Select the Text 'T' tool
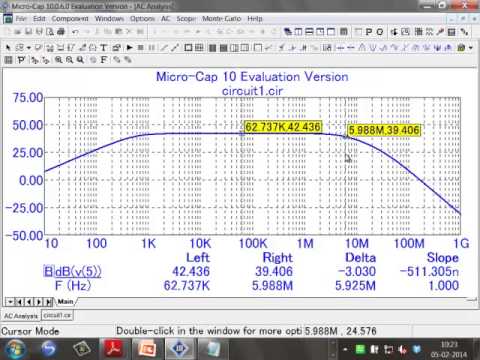Viewport: 480px width, 360px height. 104,48
